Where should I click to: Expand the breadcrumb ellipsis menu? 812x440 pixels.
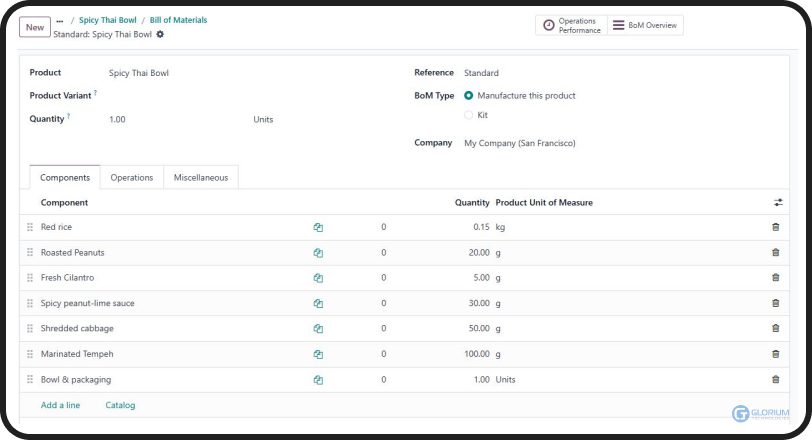click(x=60, y=21)
